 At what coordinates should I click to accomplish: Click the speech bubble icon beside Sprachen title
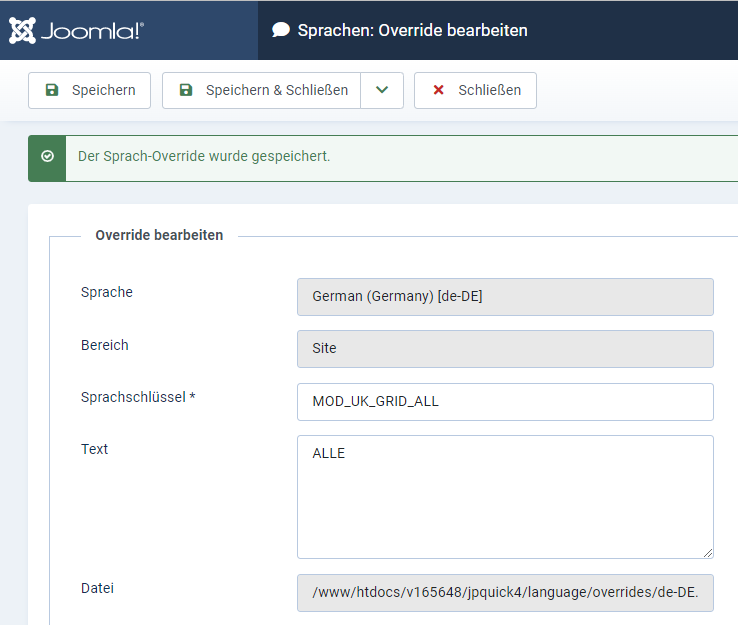[x=281, y=30]
